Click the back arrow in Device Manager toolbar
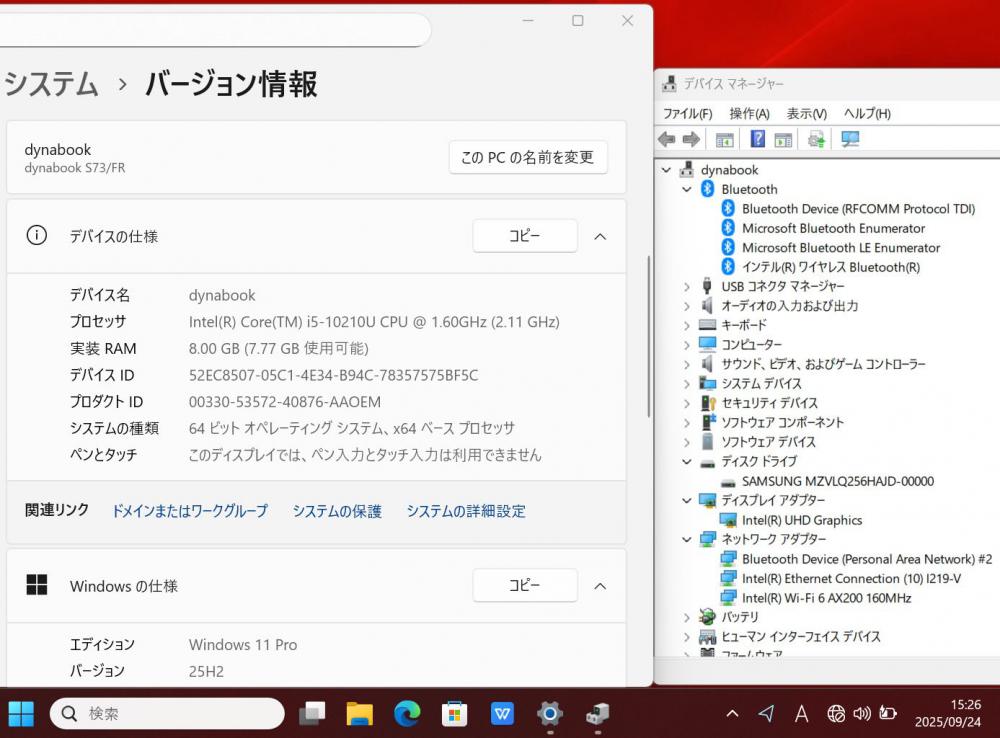 (x=667, y=140)
